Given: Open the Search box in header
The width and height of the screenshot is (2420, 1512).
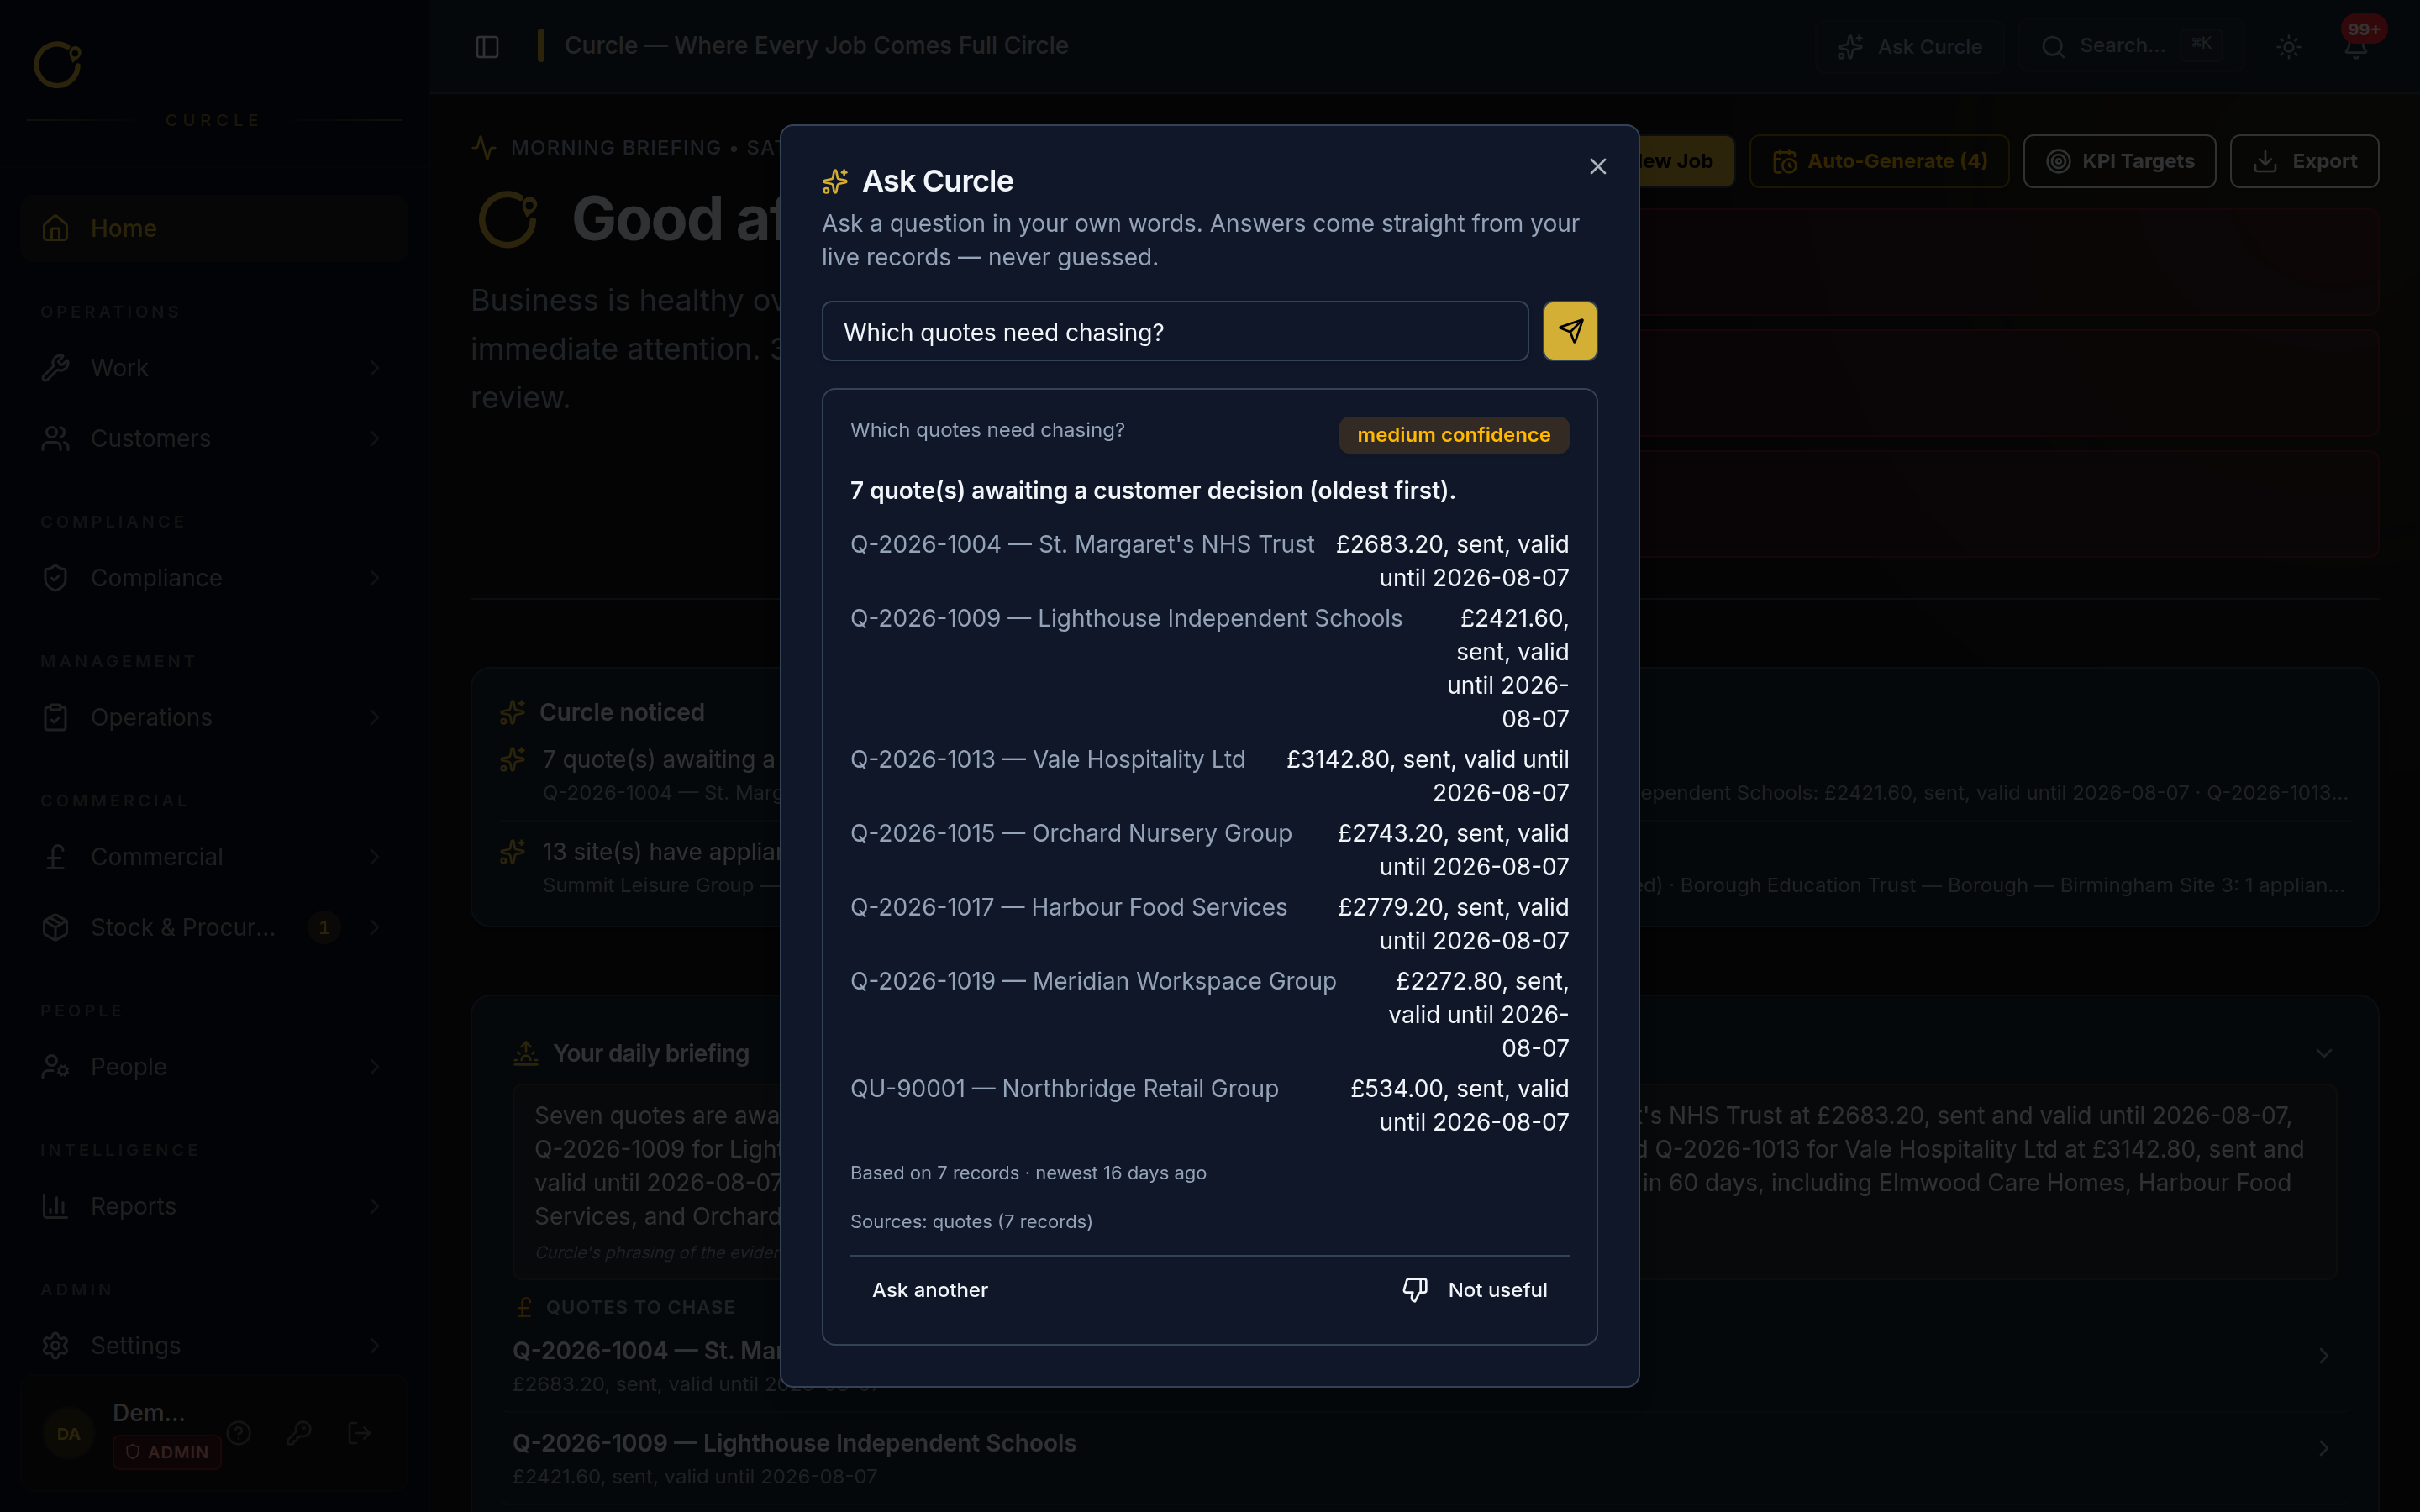Looking at the screenshot, I should (2129, 46).
